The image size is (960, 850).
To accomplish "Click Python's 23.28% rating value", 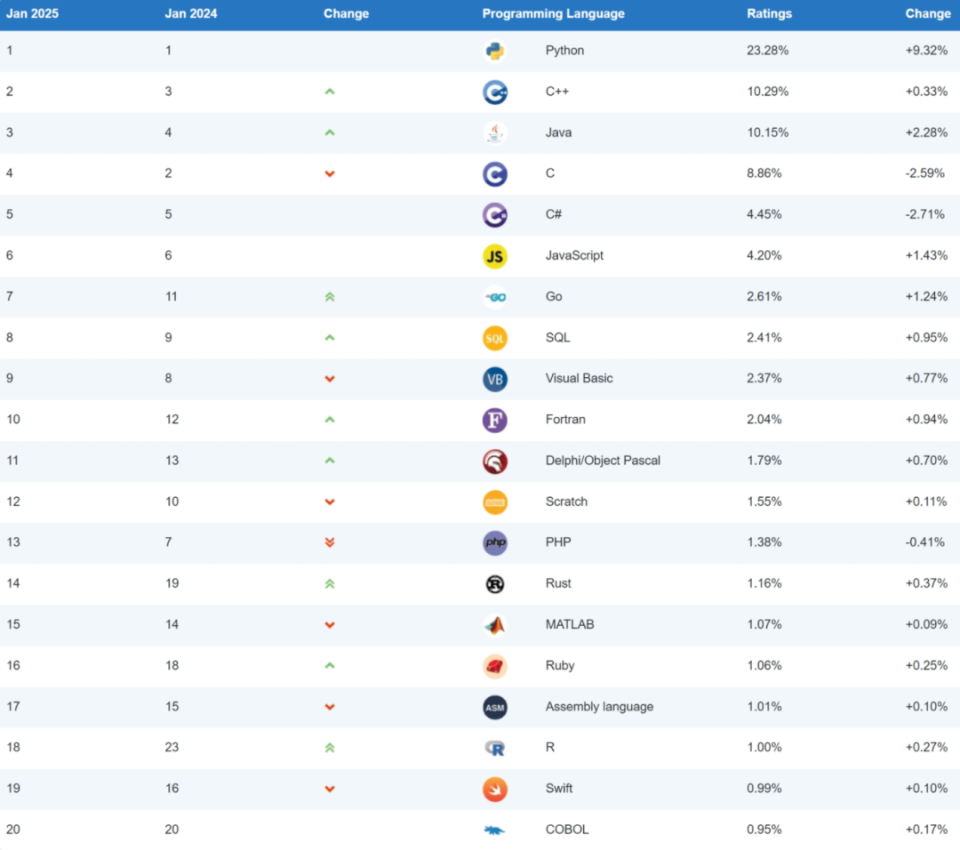I will click(767, 51).
